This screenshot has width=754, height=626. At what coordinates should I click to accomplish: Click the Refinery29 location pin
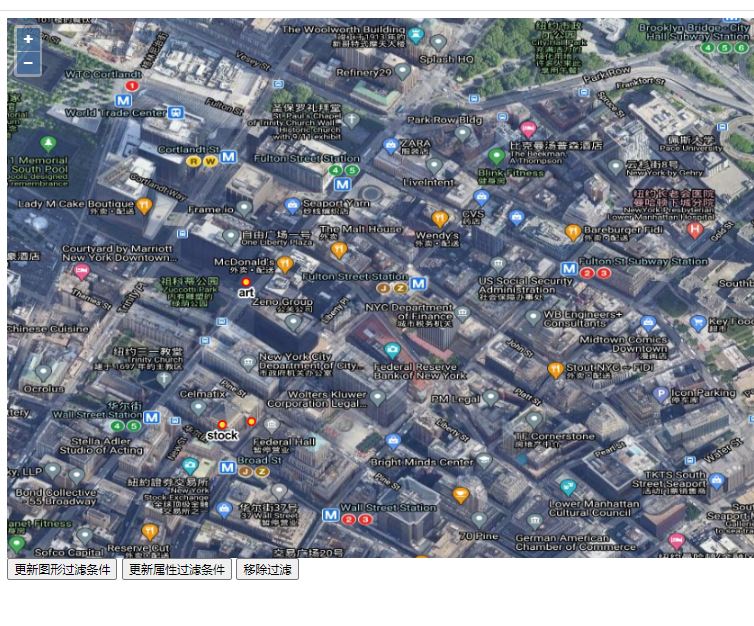pos(402,72)
